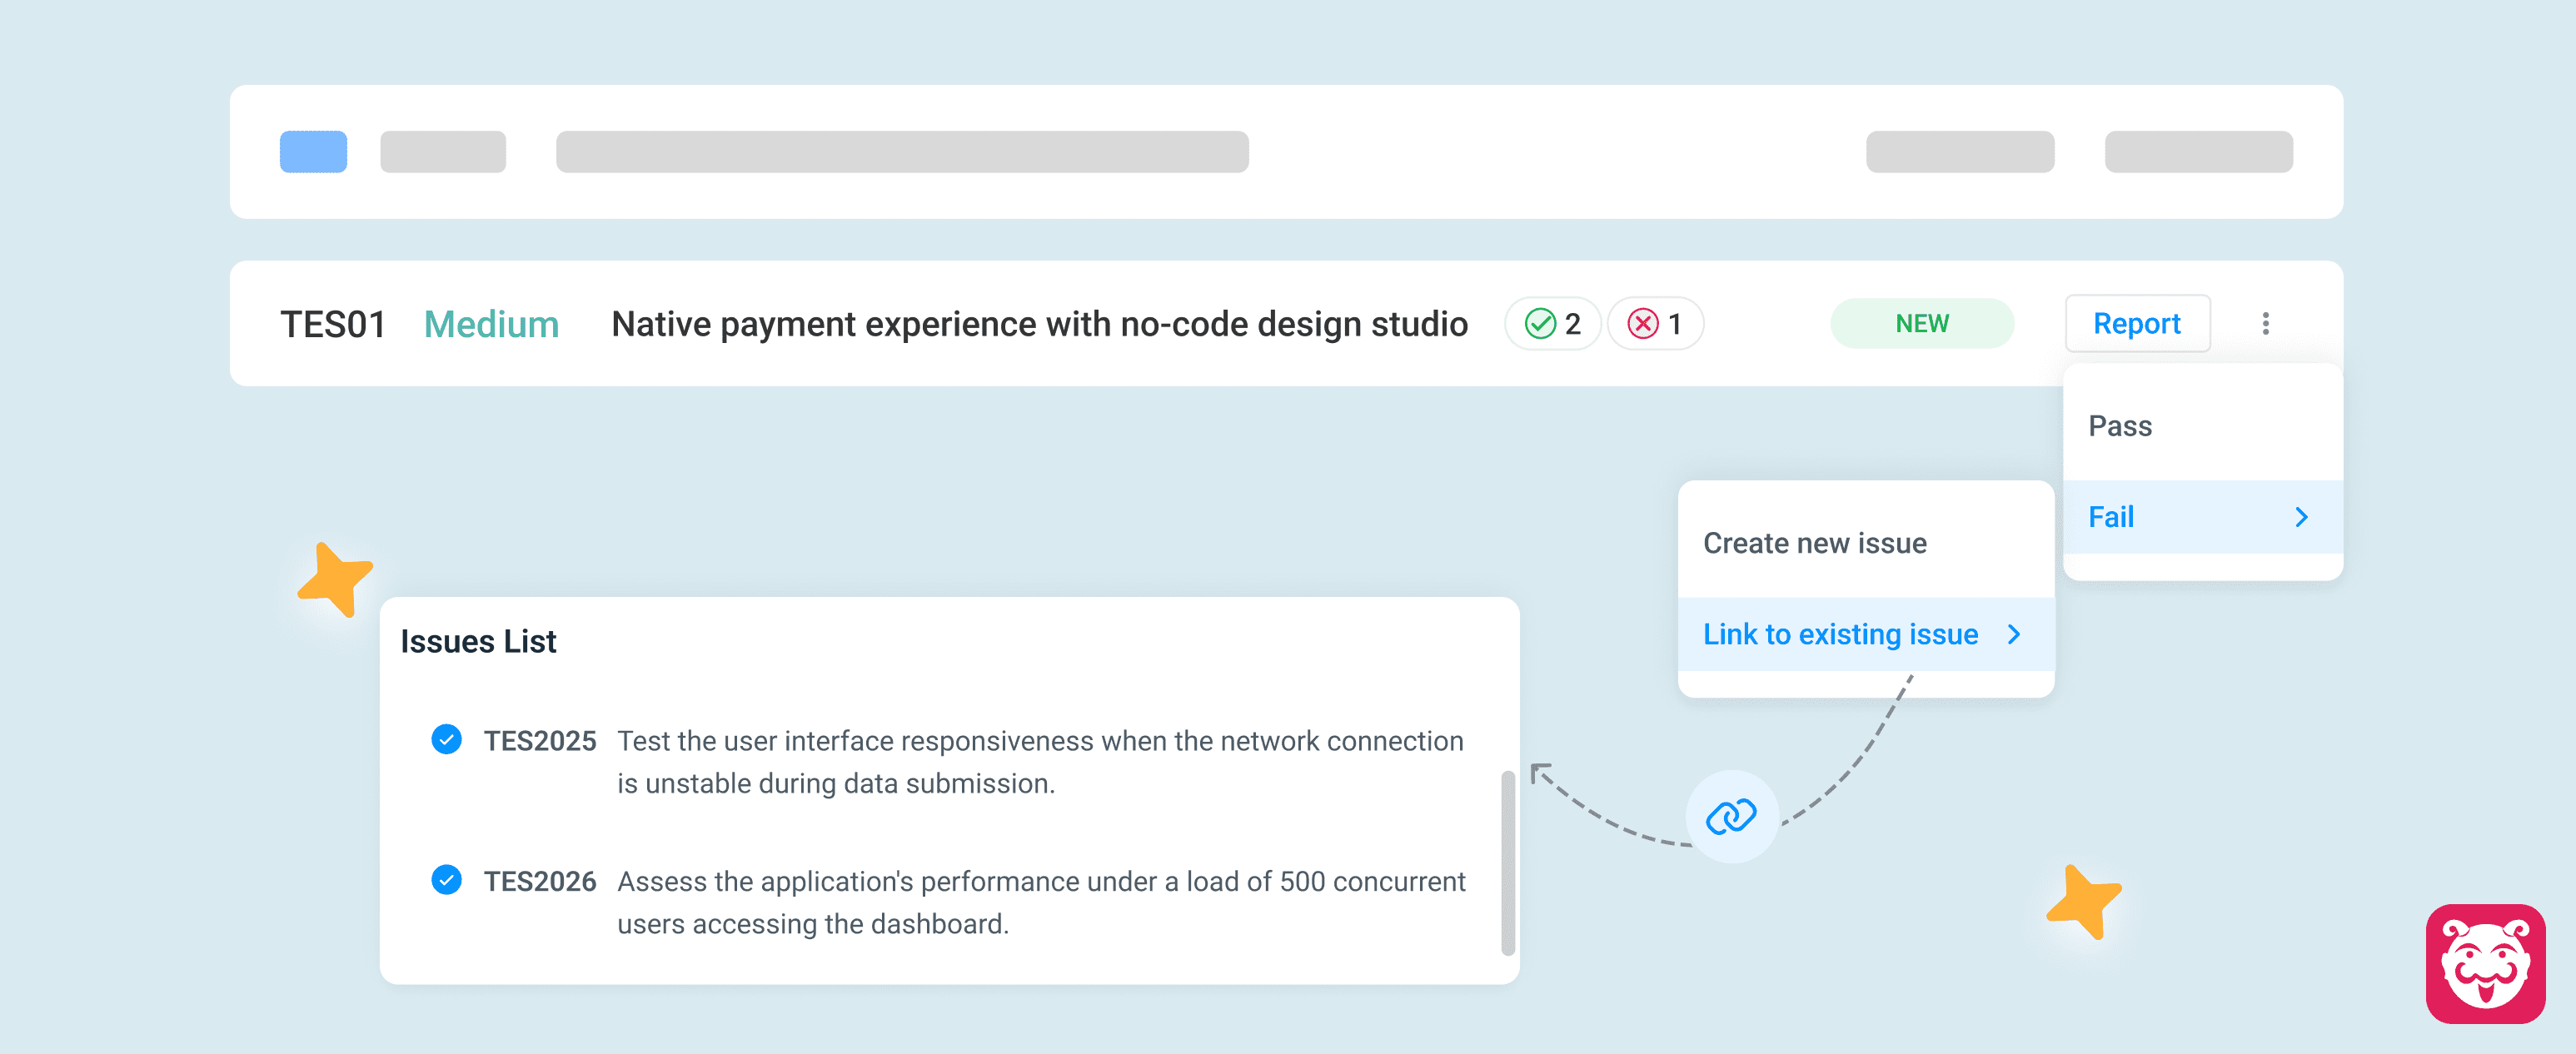Click the Report button

2137,323
